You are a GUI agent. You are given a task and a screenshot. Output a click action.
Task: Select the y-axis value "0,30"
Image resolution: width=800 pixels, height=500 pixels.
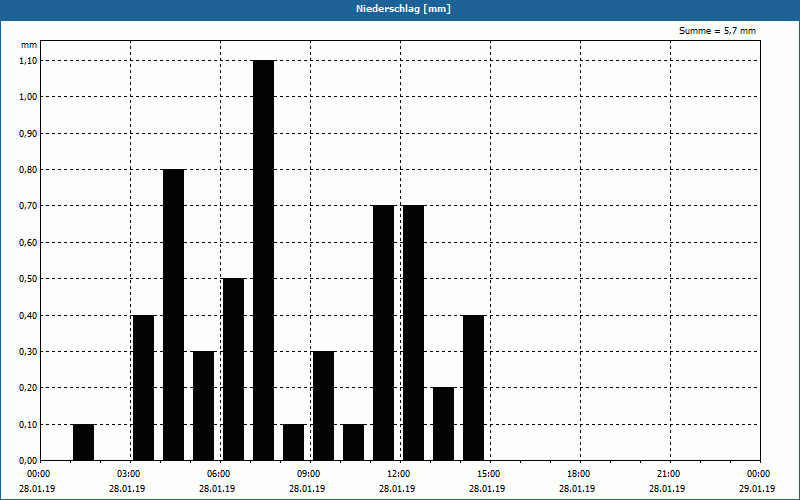click(x=28, y=352)
